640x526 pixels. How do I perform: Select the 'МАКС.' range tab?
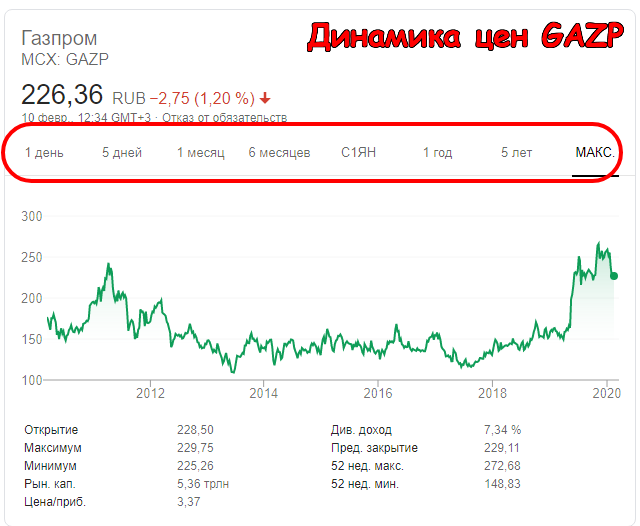coord(595,153)
